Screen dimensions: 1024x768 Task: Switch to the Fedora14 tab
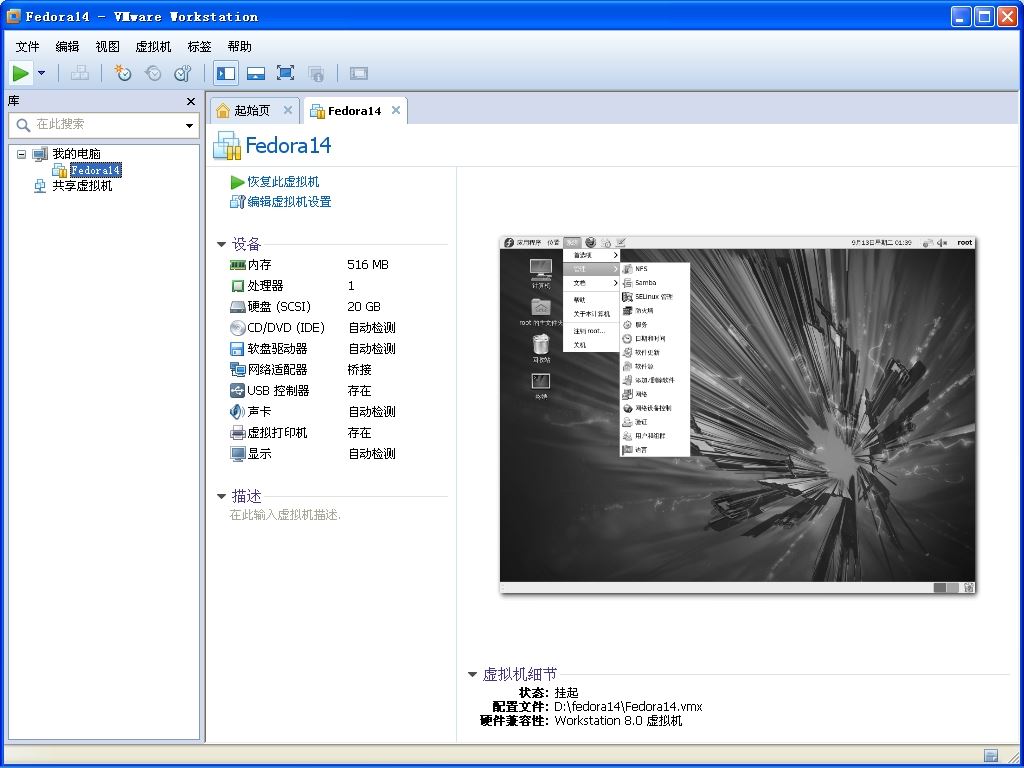pos(354,110)
